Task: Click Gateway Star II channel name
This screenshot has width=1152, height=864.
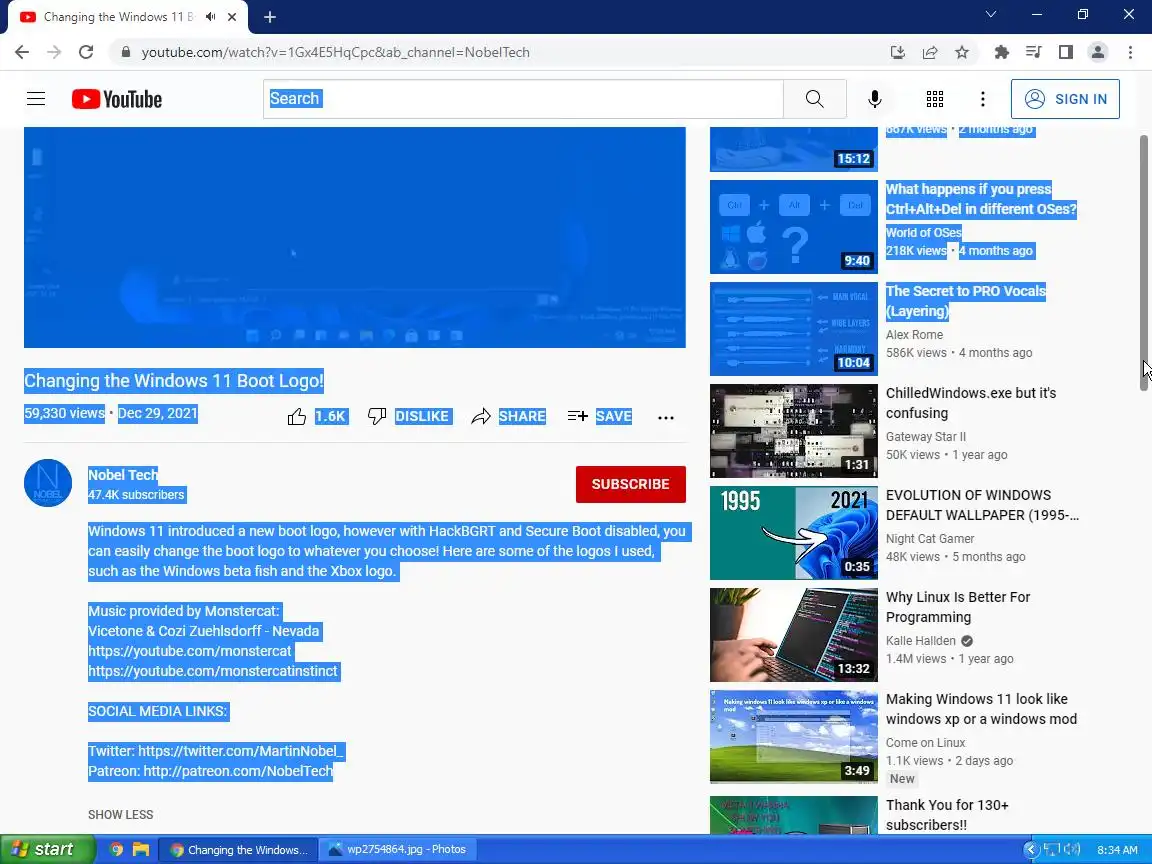Action: (926, 436)
